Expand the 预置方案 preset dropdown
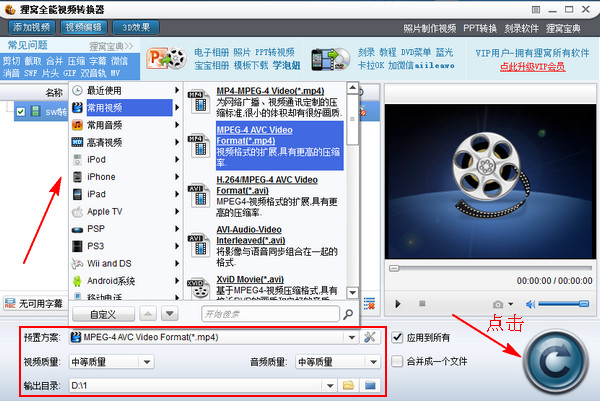 click(352, 337)
